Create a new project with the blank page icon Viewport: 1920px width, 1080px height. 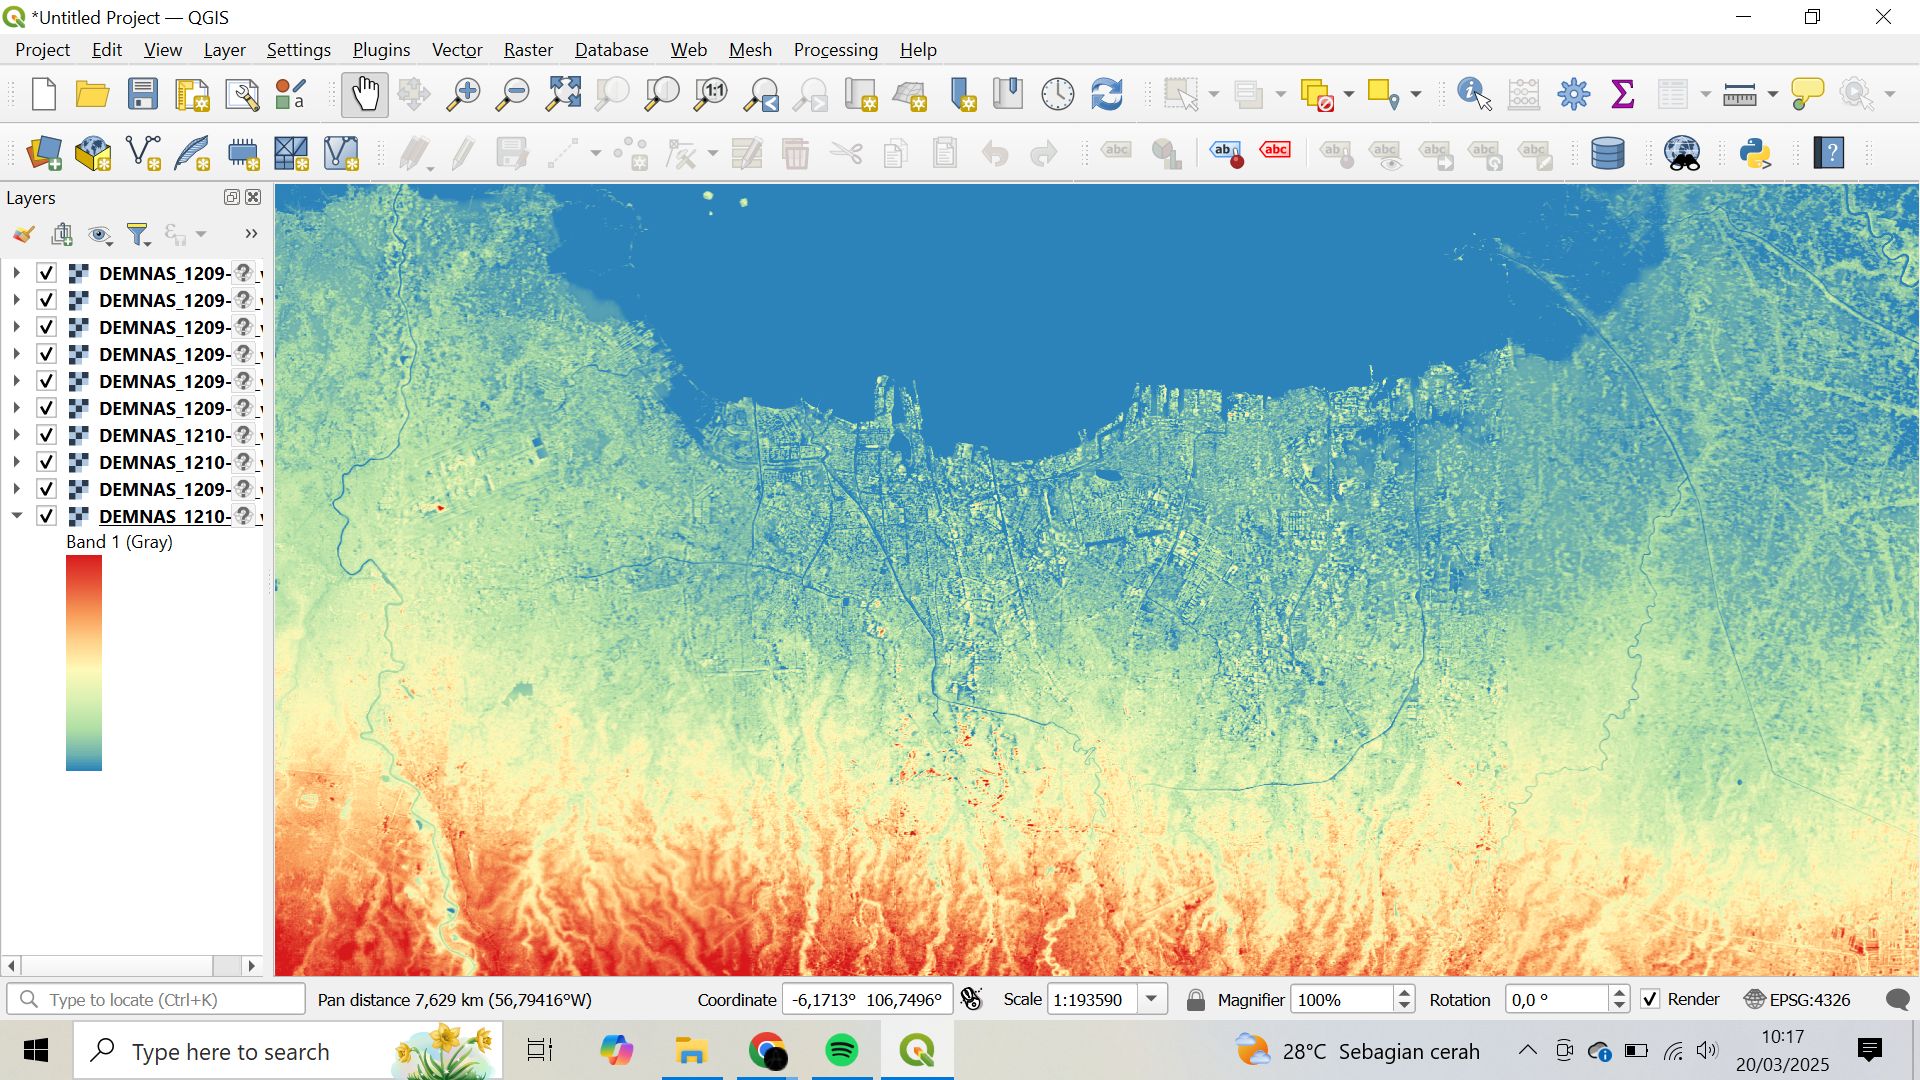(x=43, y=94)
